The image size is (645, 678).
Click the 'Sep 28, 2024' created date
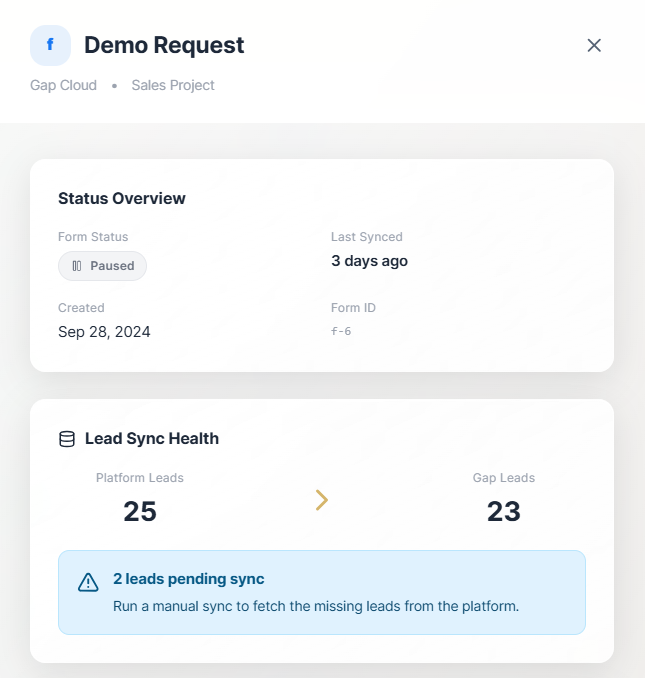104,332
